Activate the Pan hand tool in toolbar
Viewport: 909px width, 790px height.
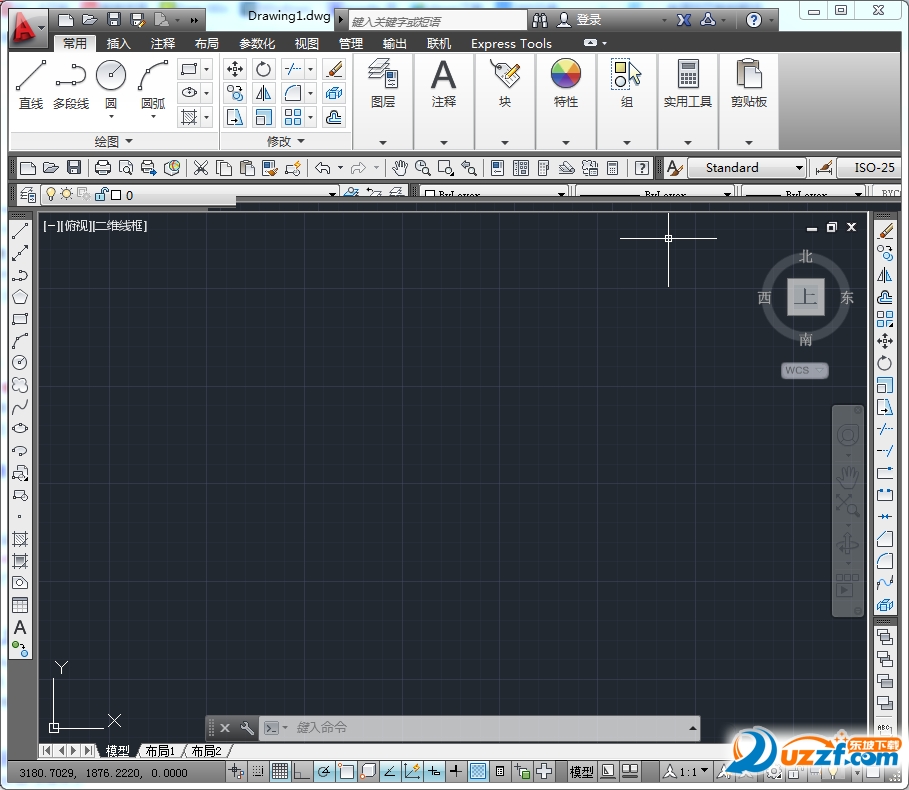(400, 168)
